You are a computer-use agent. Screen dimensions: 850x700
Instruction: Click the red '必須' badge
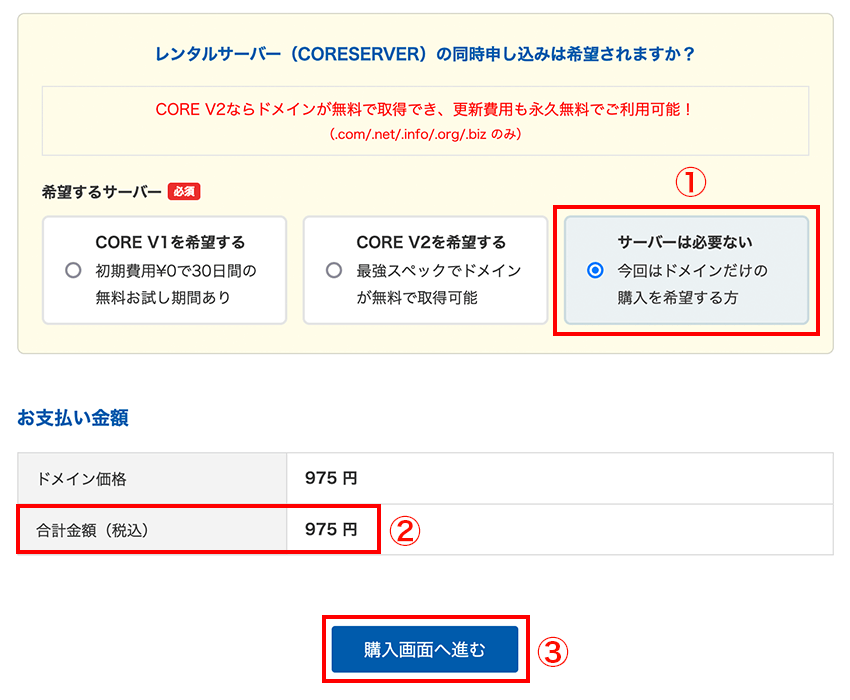click(x=183, y=191)
